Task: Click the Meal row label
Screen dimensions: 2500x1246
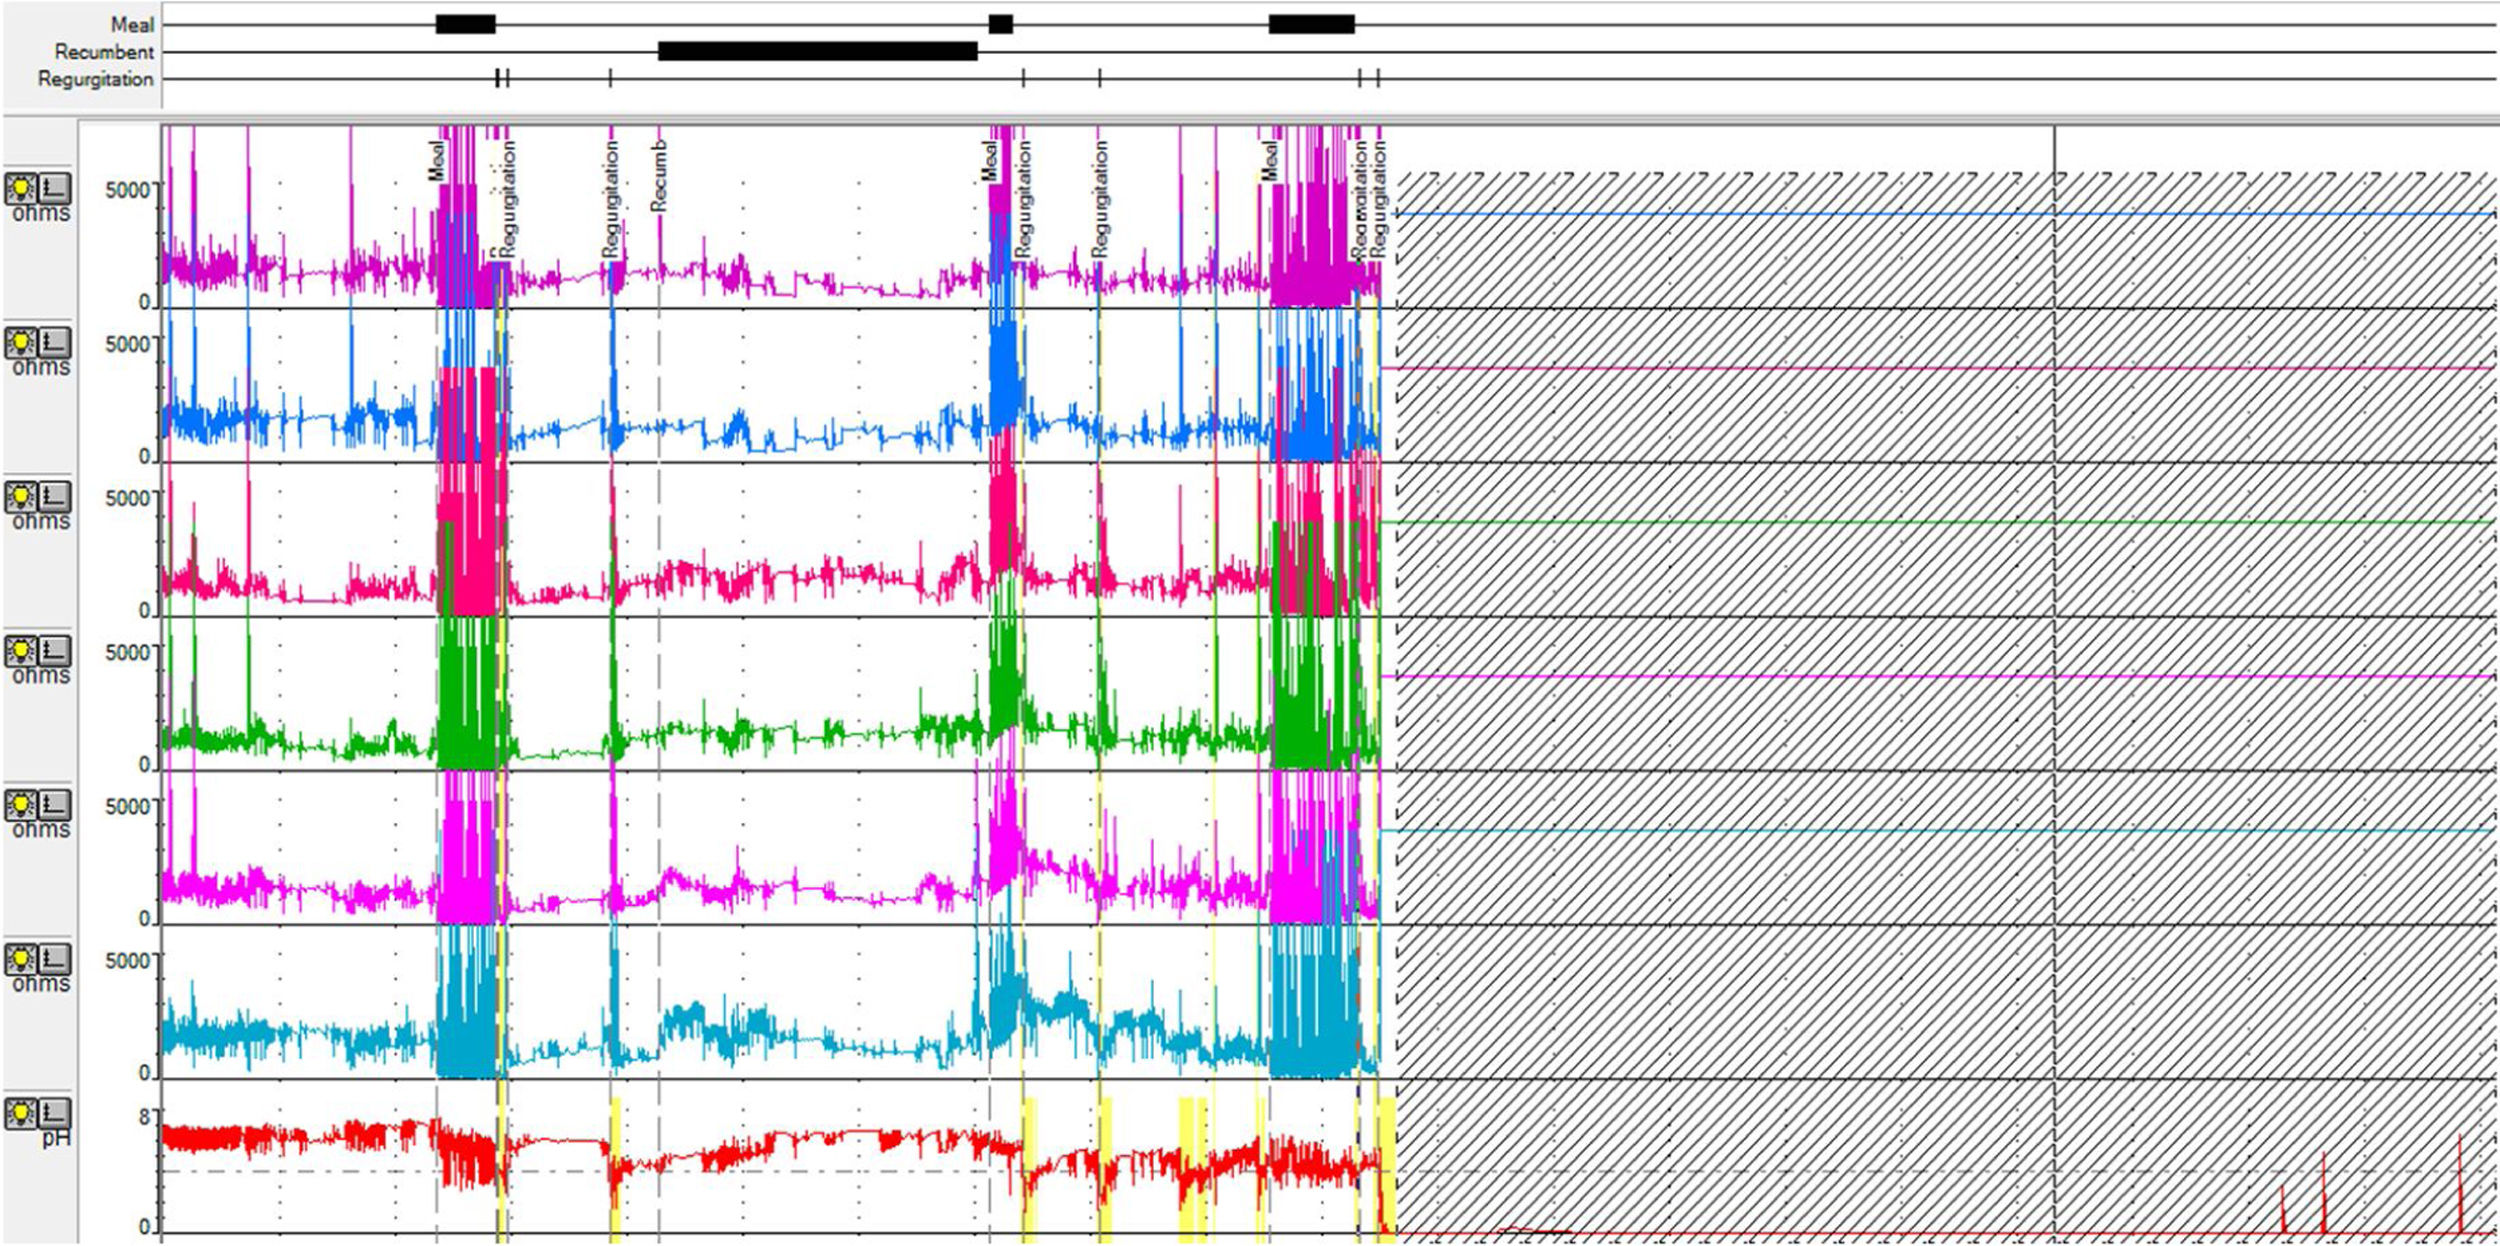Action: pos(132,25)
